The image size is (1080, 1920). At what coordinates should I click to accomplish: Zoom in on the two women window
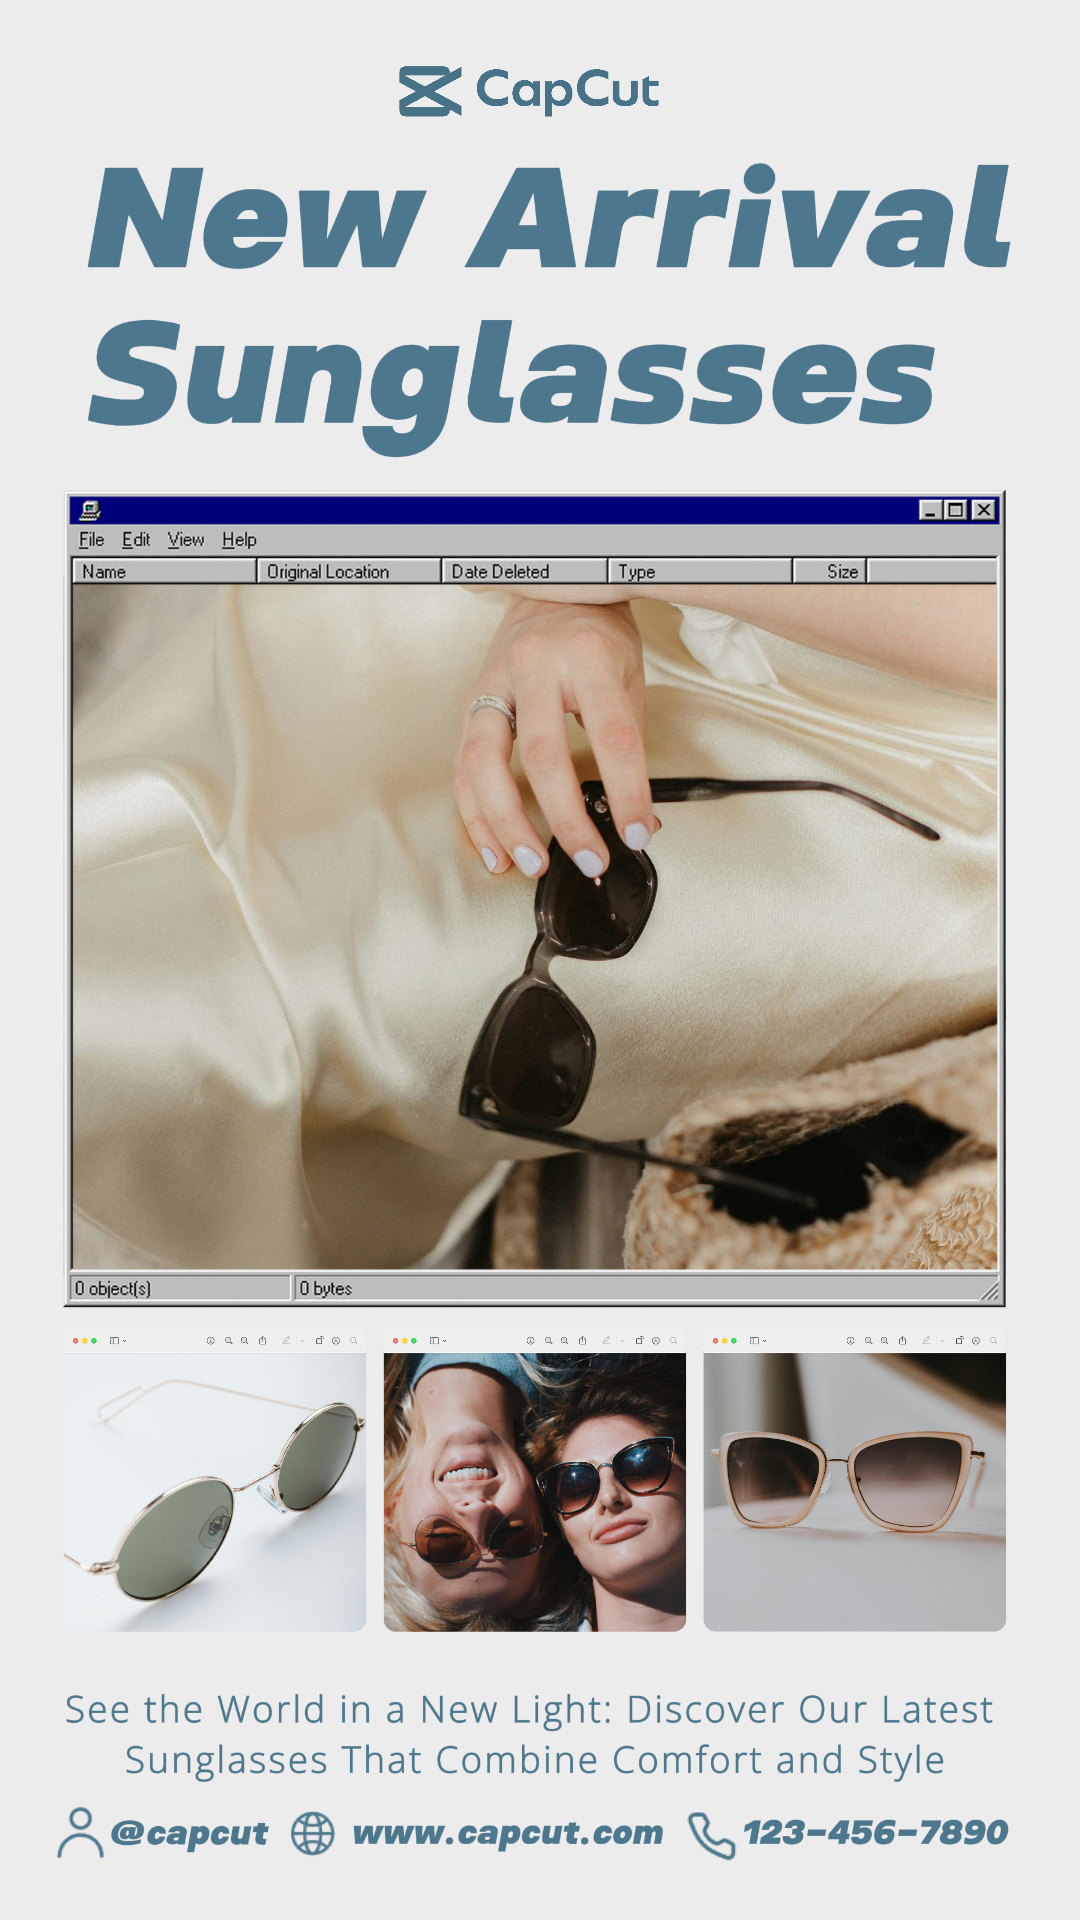point(564,1341)
